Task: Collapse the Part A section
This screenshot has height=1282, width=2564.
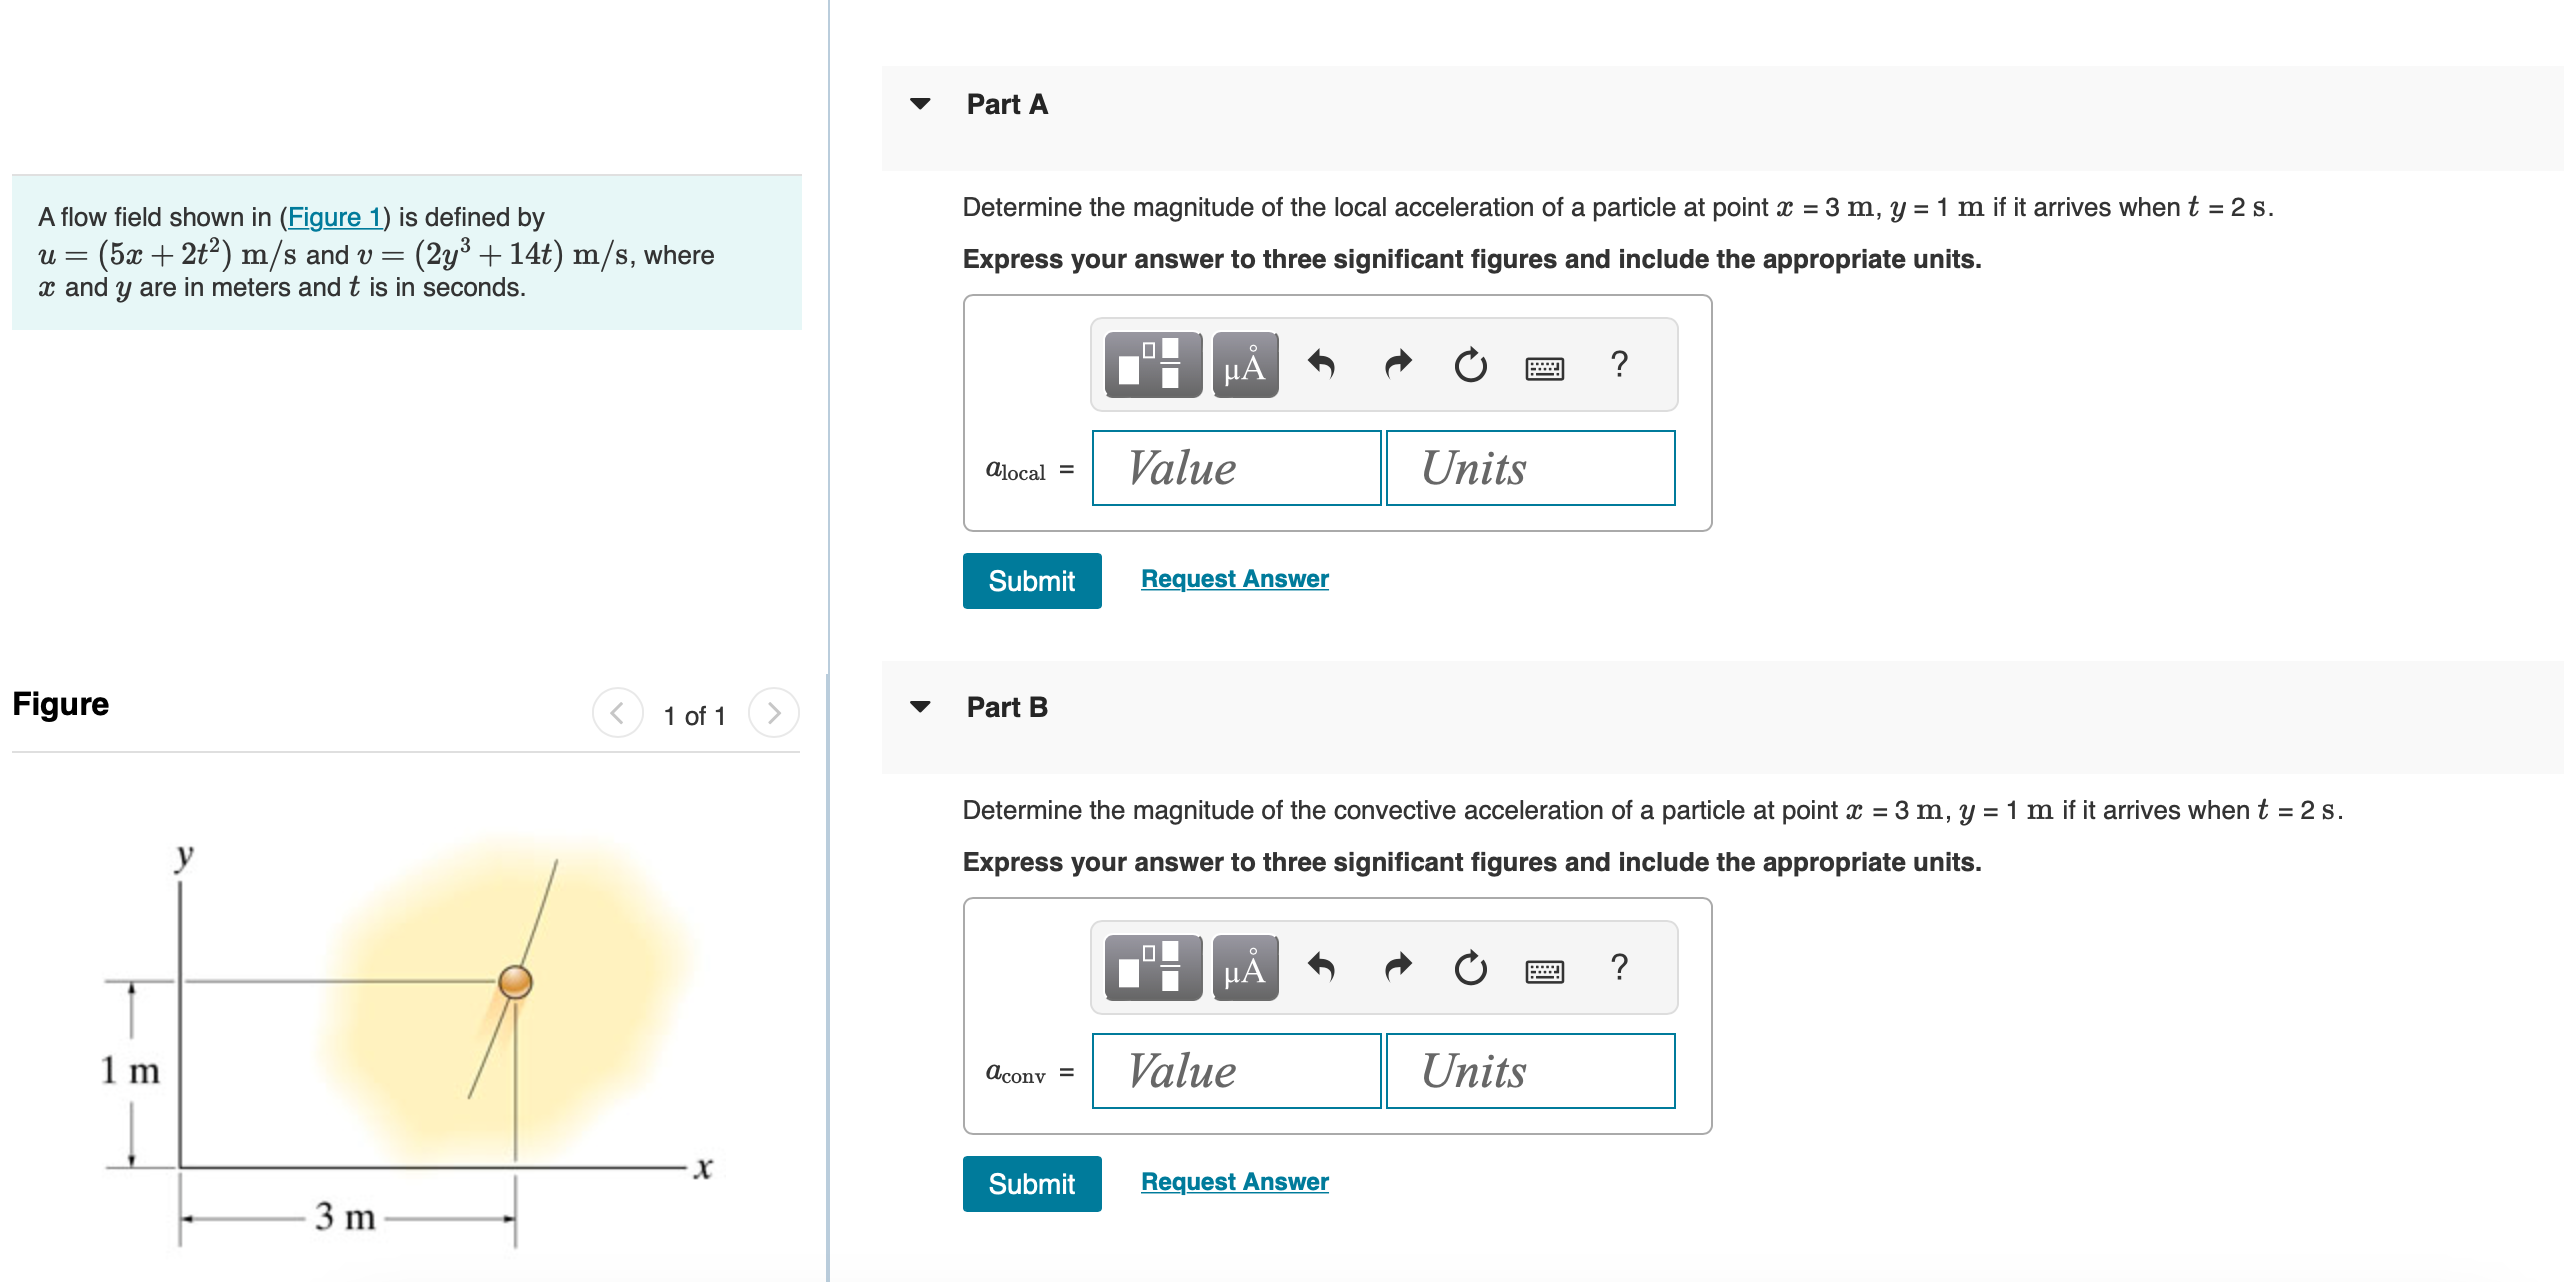Action: 921,104
